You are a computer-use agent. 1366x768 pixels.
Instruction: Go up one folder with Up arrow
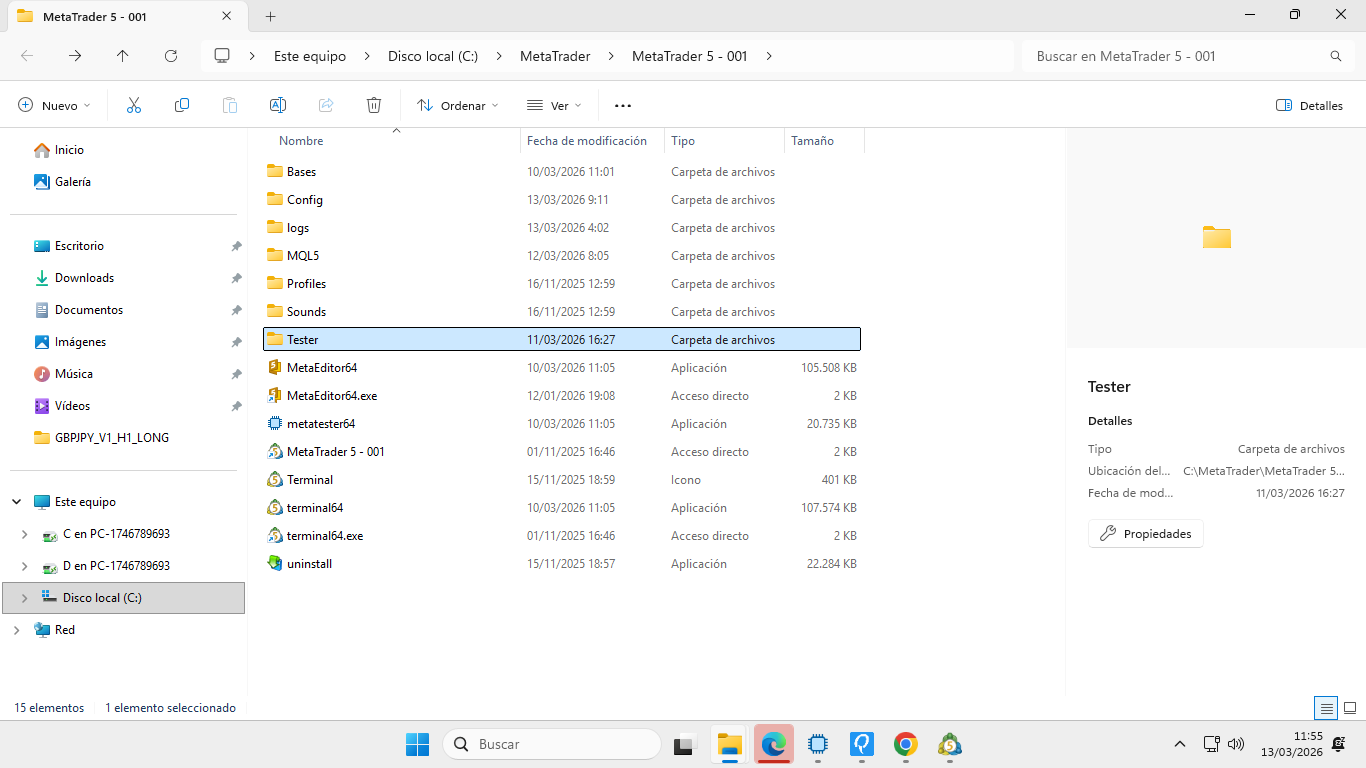[123, 56]
